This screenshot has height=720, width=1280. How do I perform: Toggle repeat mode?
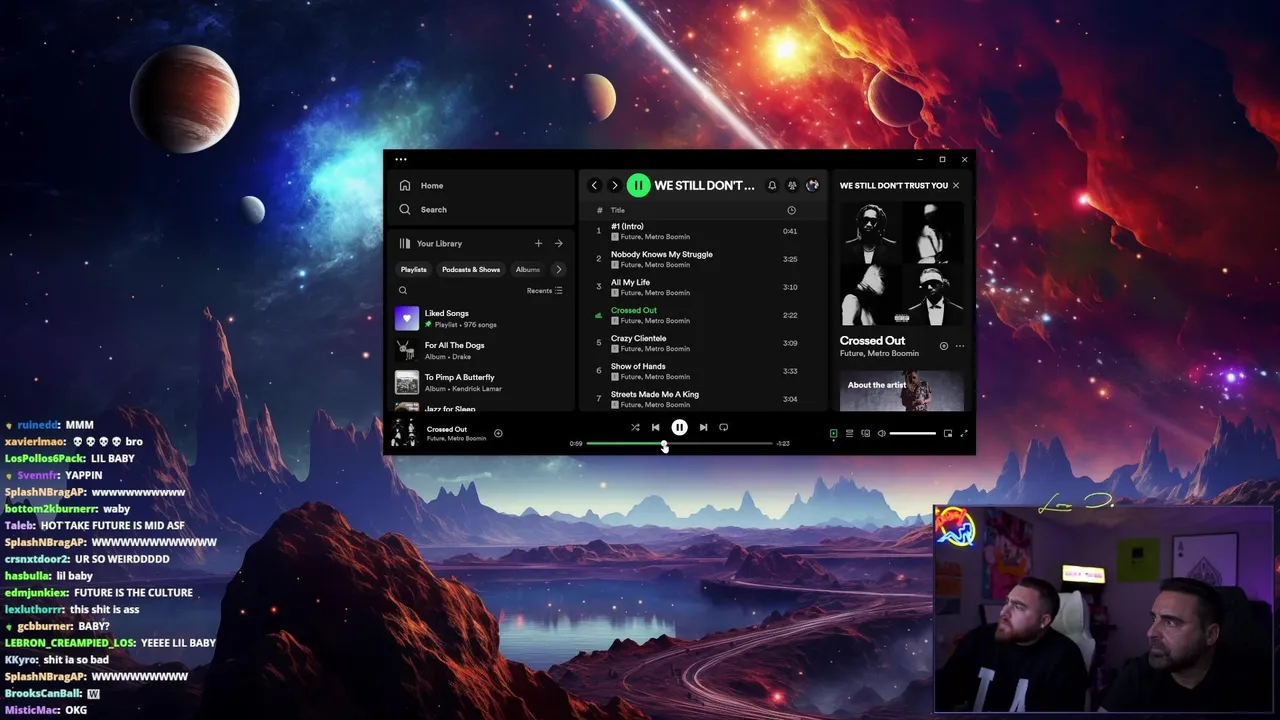tap(724, 427)
